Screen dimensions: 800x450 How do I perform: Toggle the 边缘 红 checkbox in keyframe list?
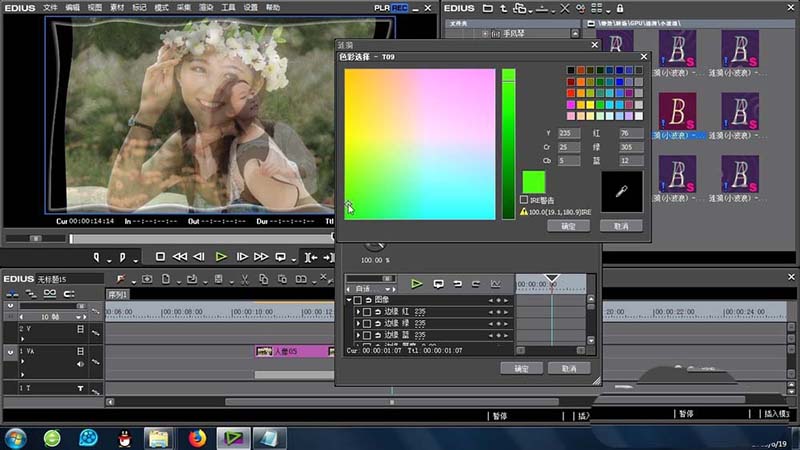(367, 312)
